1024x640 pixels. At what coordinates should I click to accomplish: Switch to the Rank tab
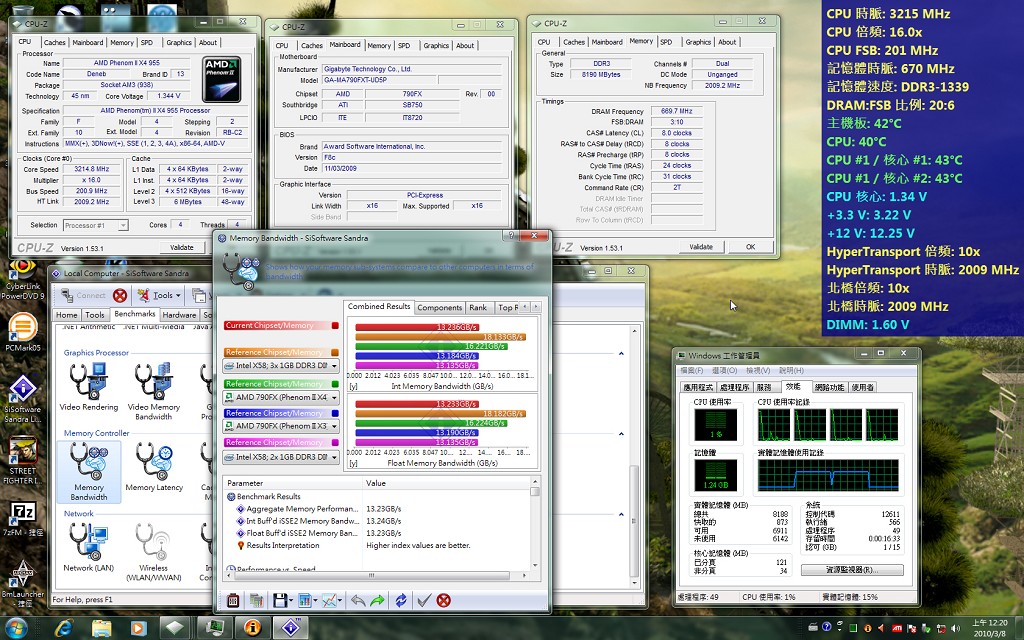tap(478, 308)
